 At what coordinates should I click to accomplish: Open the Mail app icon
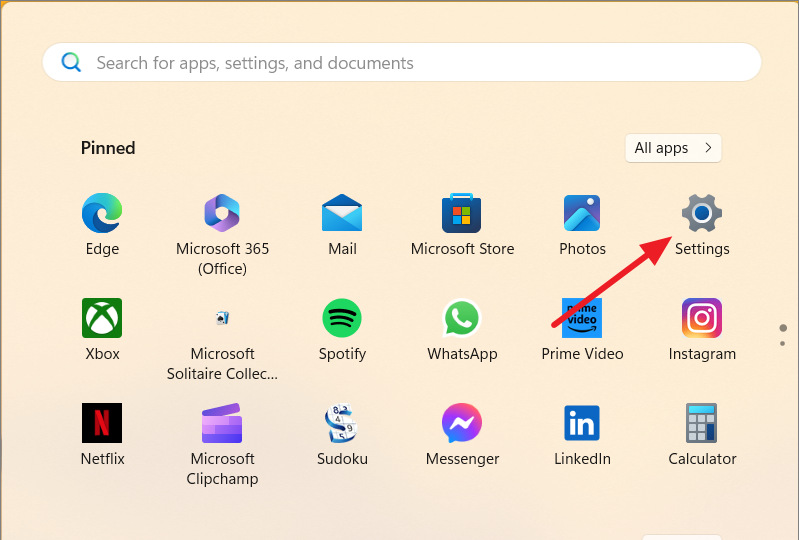(342, 213)
